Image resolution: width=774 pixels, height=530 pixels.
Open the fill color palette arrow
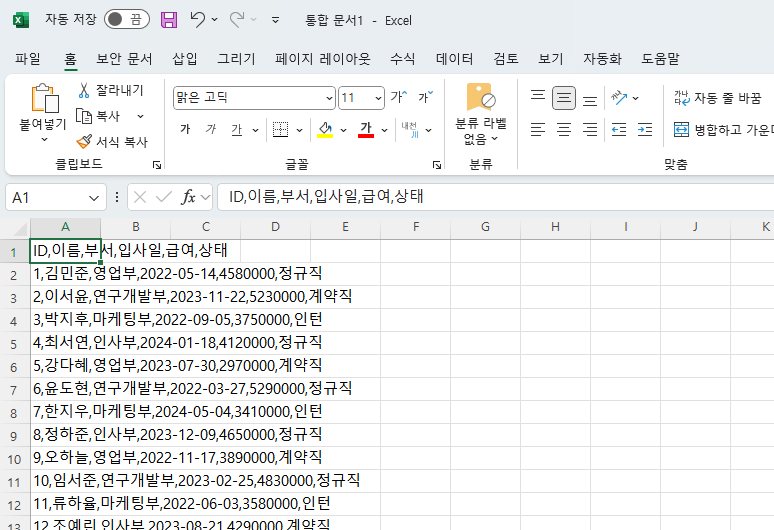pos(344,130)
